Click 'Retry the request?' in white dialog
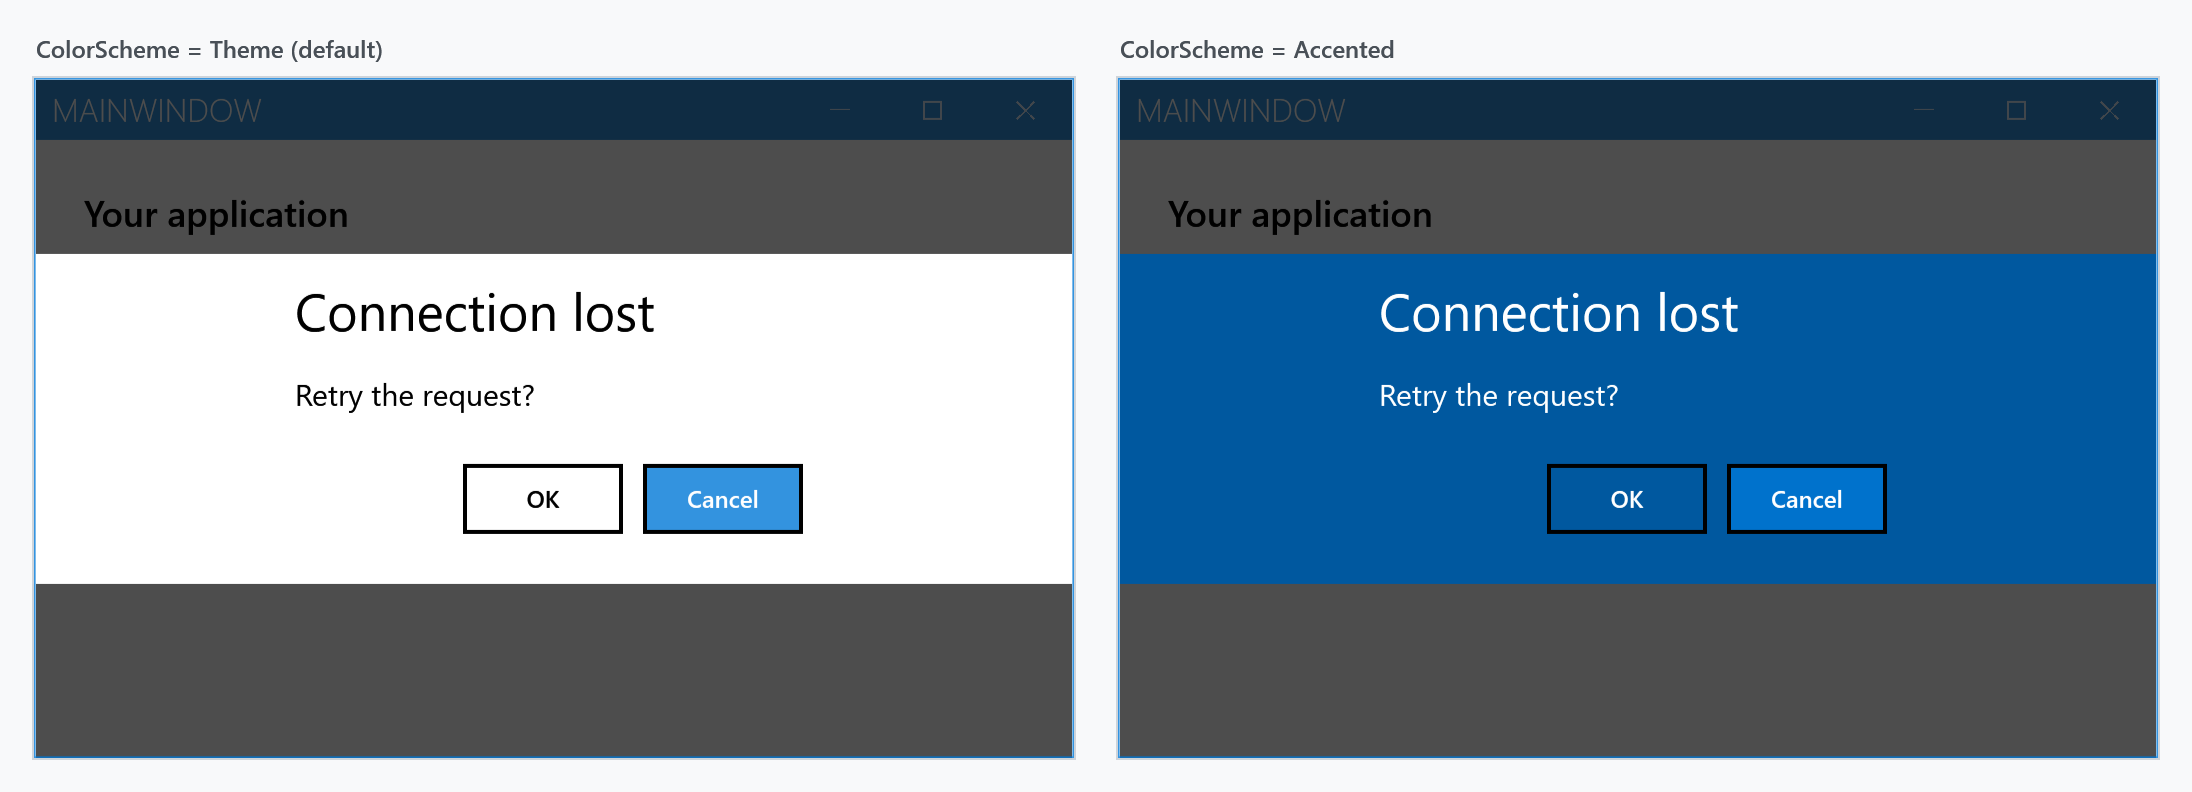This screenshot has width=2192, height=792. (x=415, y=396)
